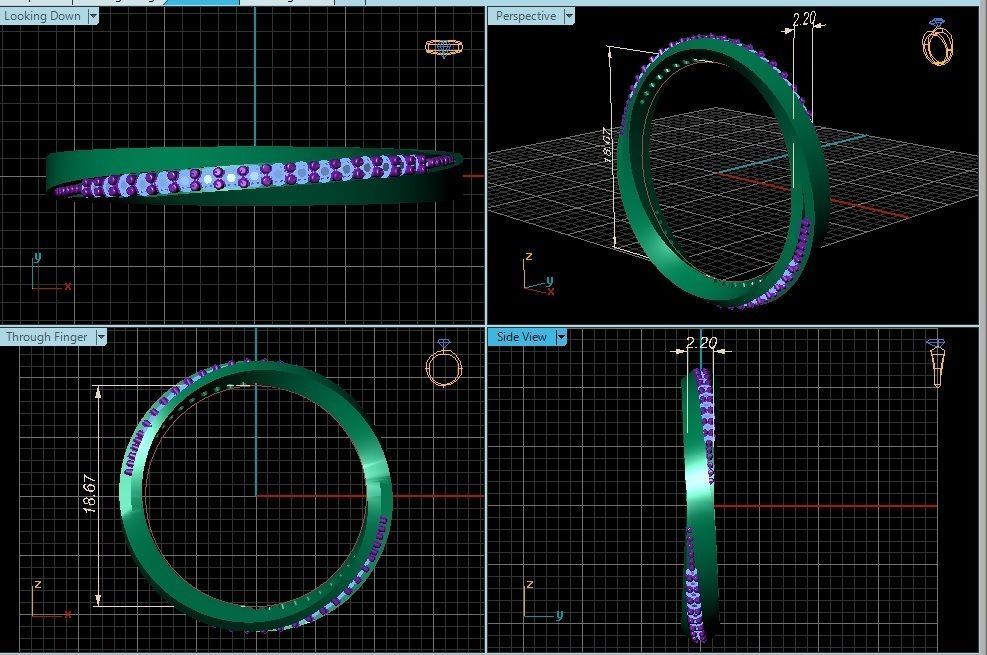Select the 18.67 dimension in Through Finger view

[x=89, y=494]
